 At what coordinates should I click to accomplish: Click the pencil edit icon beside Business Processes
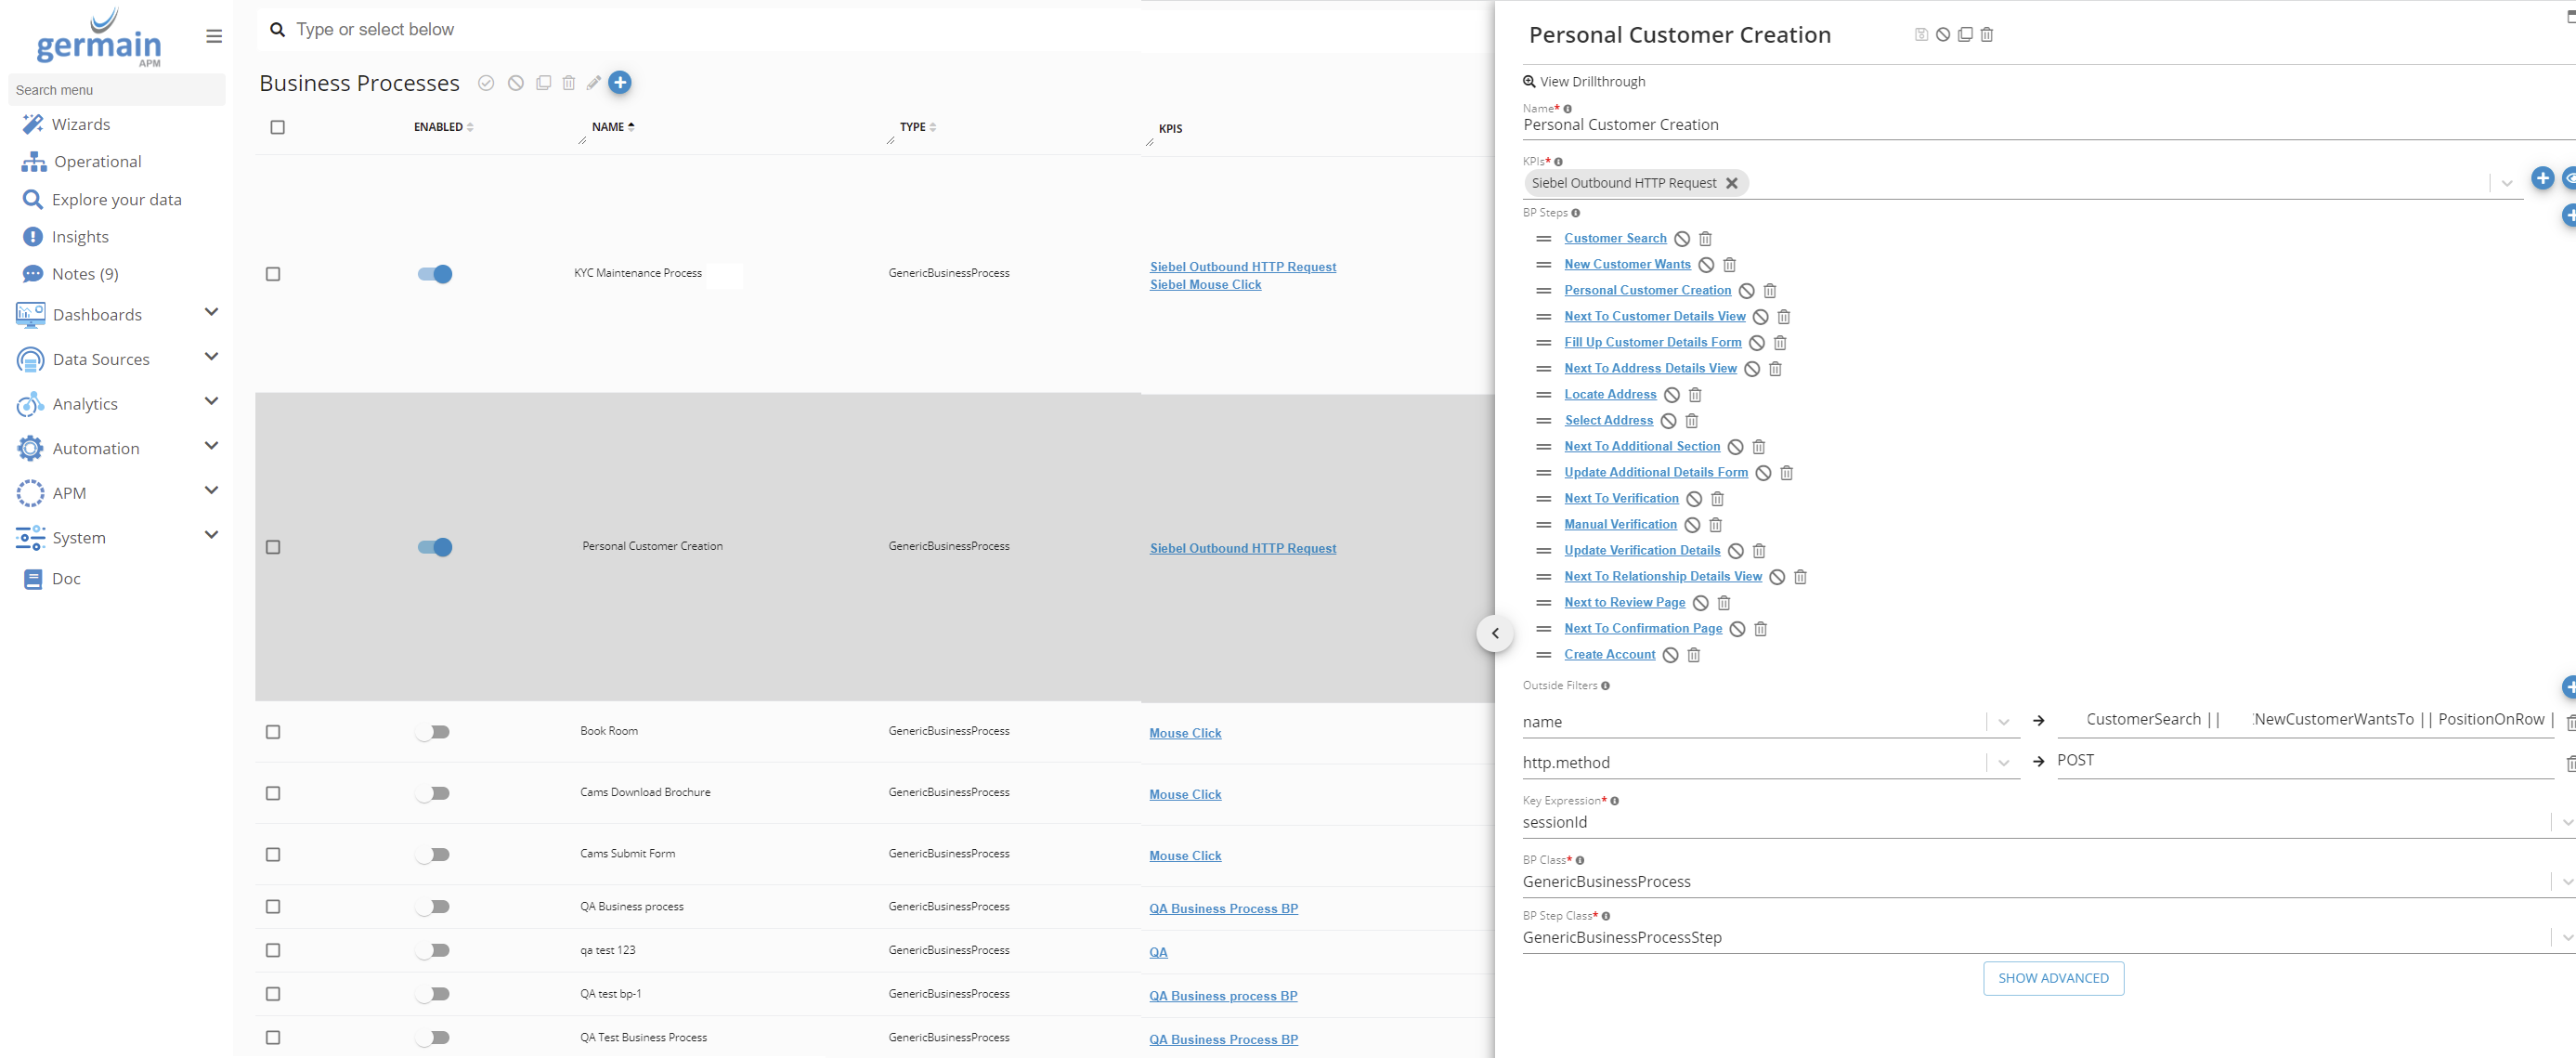point(594,83)
